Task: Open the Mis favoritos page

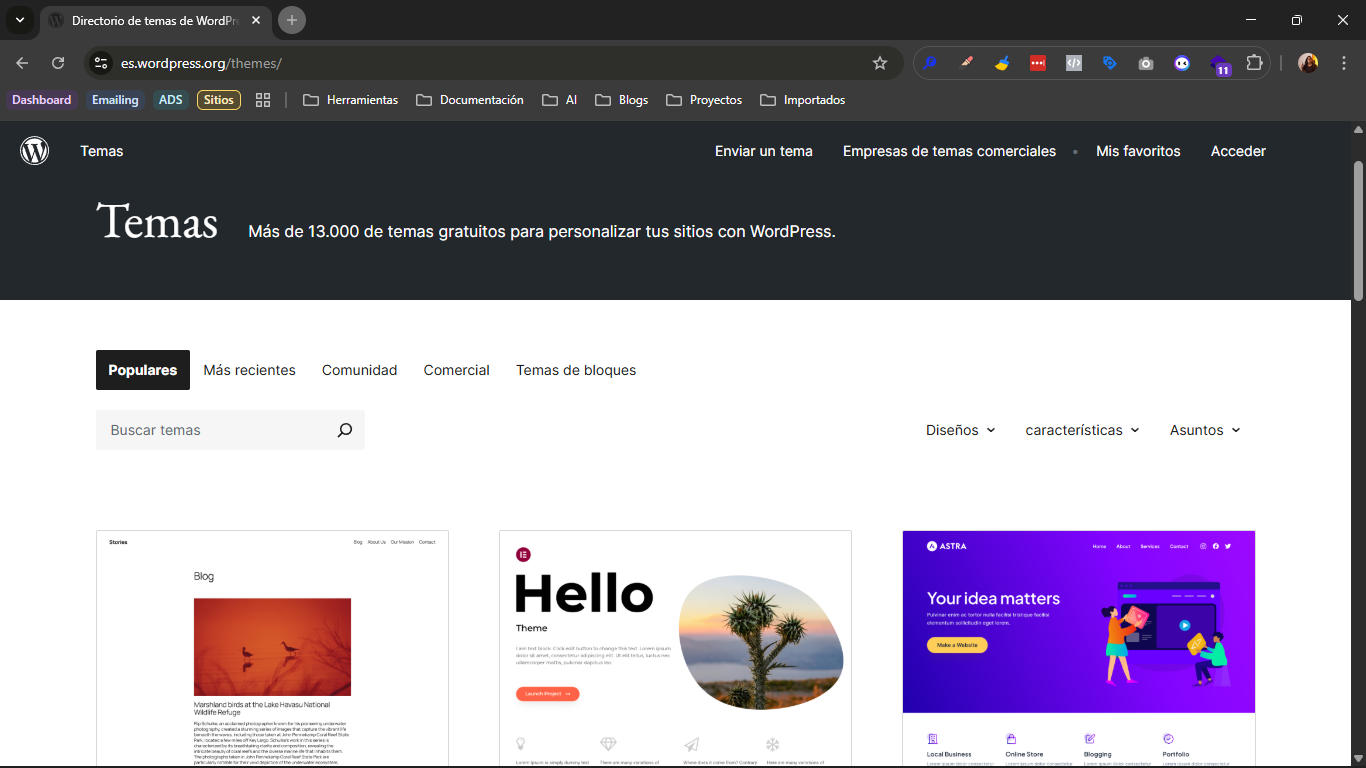Action: coord(1138,151)
